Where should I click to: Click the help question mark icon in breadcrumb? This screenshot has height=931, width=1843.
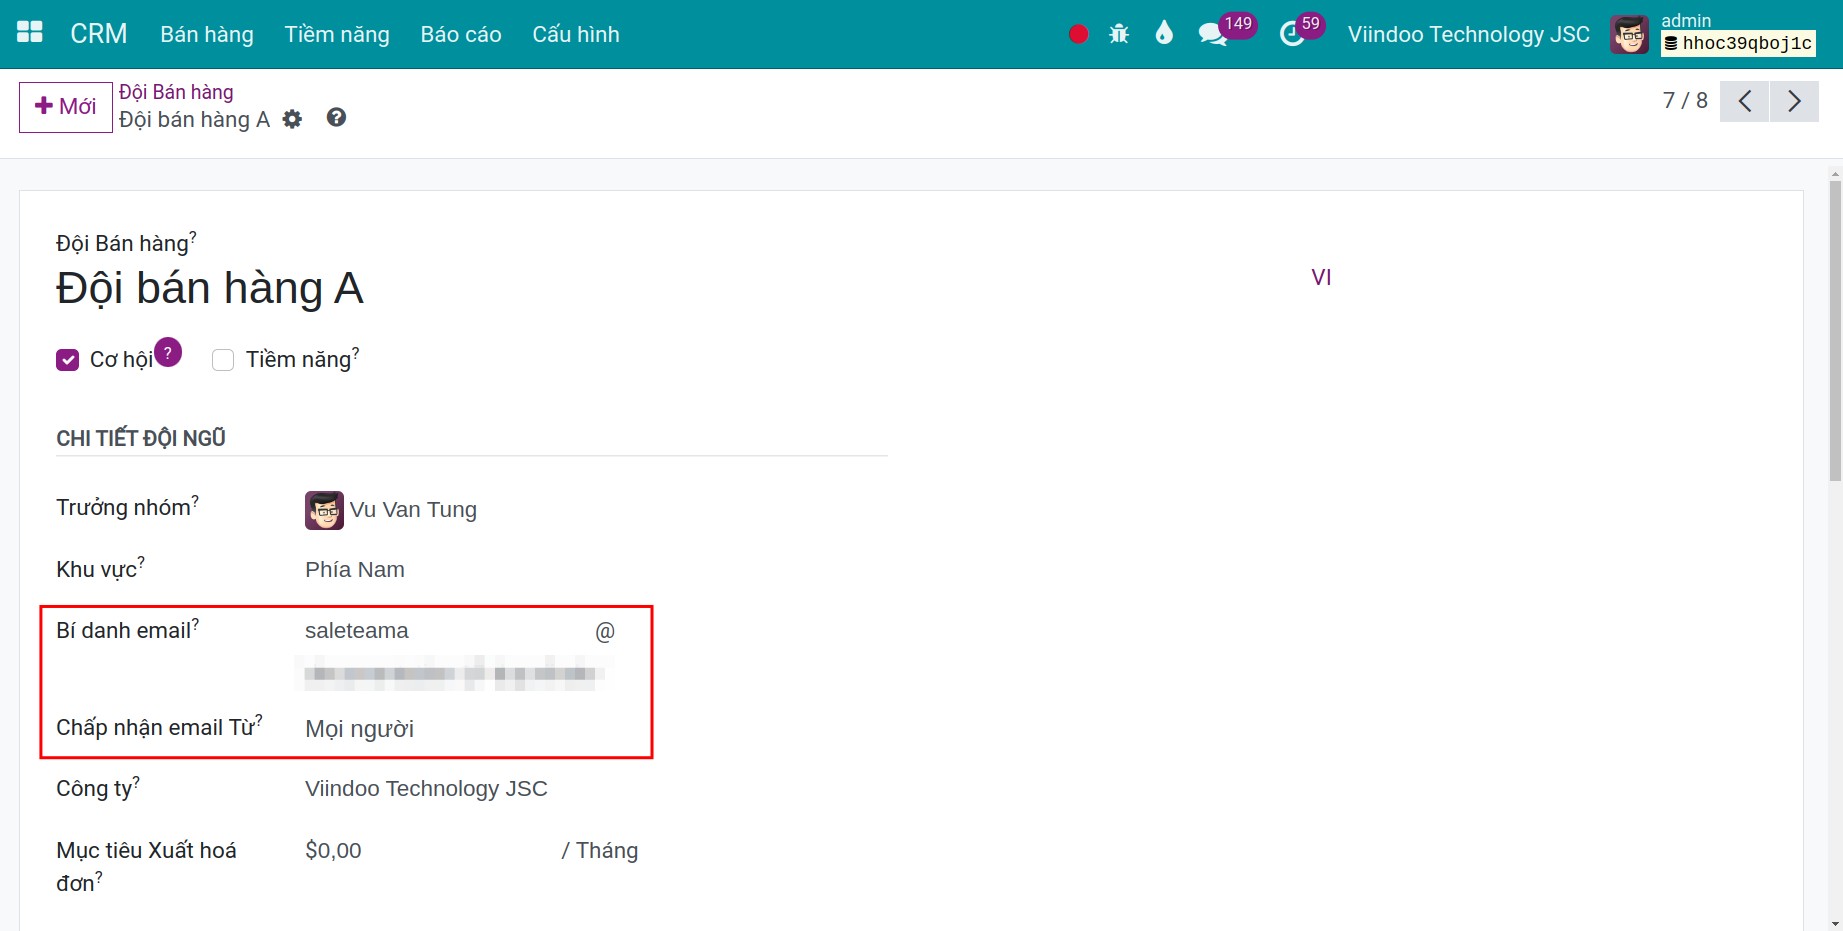tap(336, 118)
